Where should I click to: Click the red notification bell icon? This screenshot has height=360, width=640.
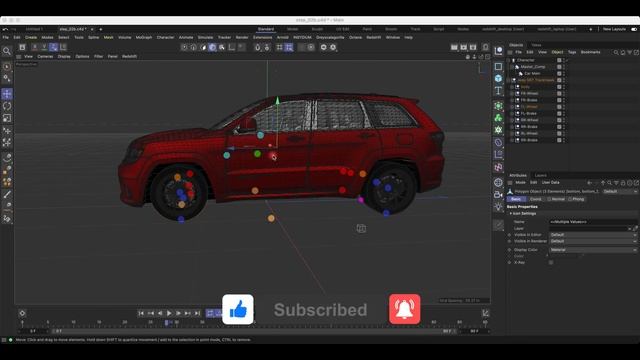coord(404,309)
